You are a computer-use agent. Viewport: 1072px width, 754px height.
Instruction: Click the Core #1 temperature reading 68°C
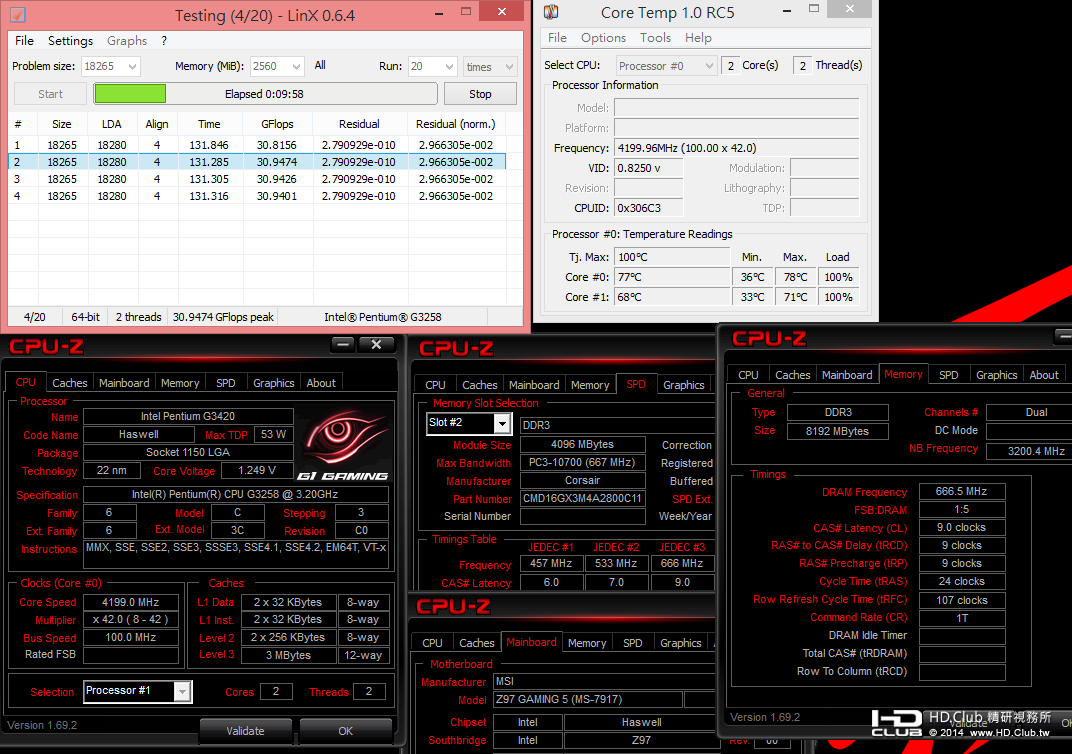click(x=672, y=297)
